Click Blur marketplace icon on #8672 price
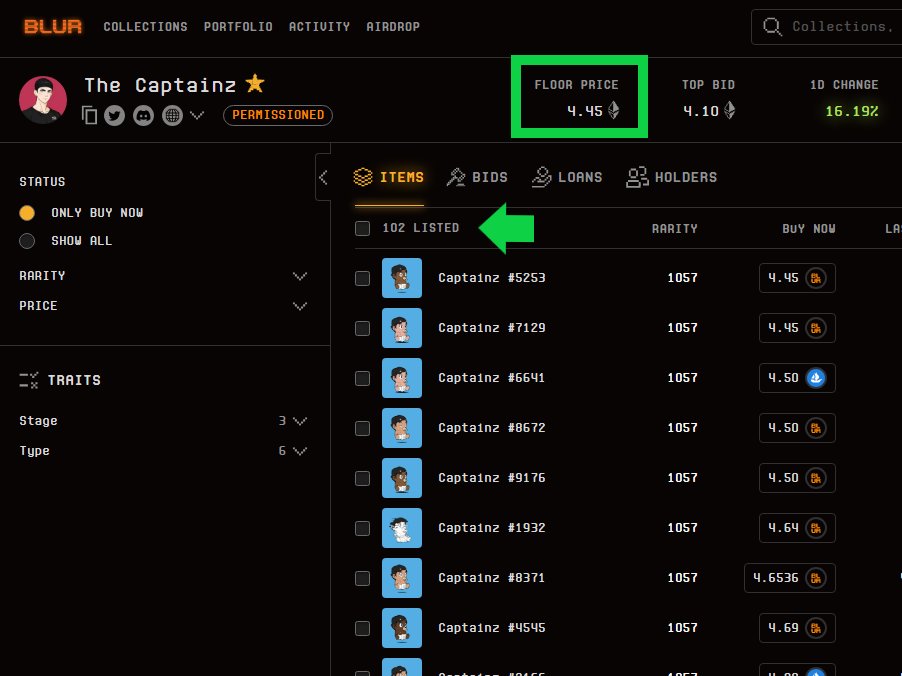The height and width of the screenshot is (676, 902). pos(816,428)
